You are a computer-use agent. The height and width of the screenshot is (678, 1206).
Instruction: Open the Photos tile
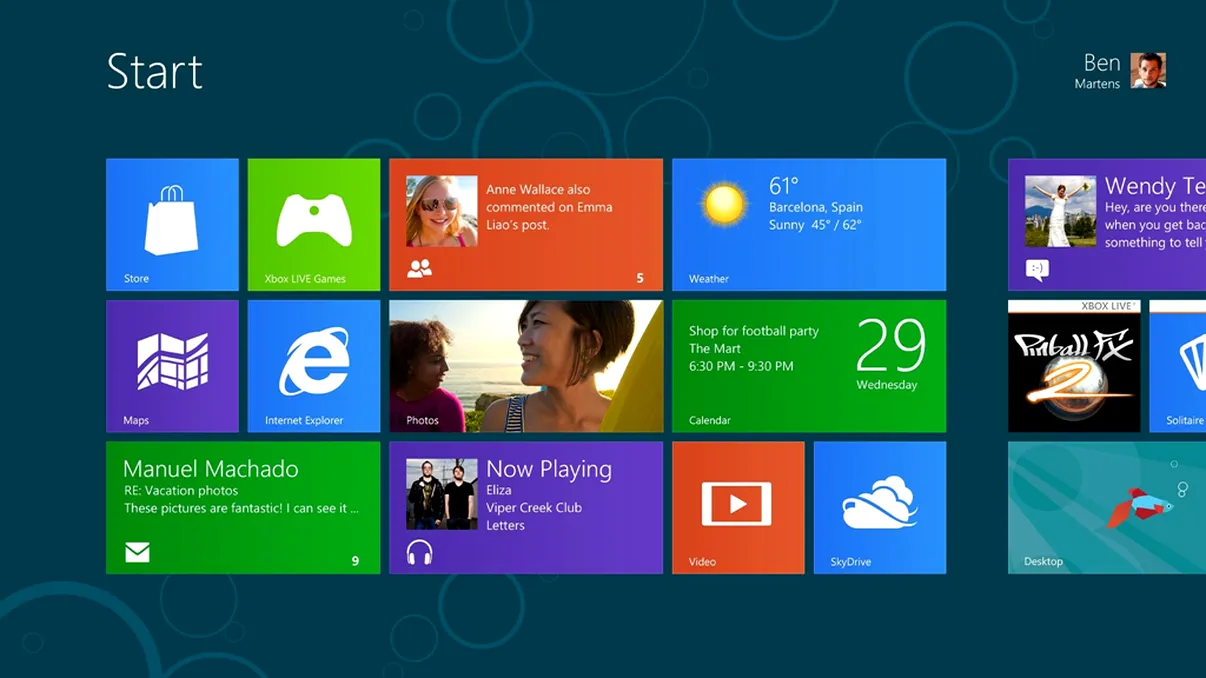[x=525, y=366]
